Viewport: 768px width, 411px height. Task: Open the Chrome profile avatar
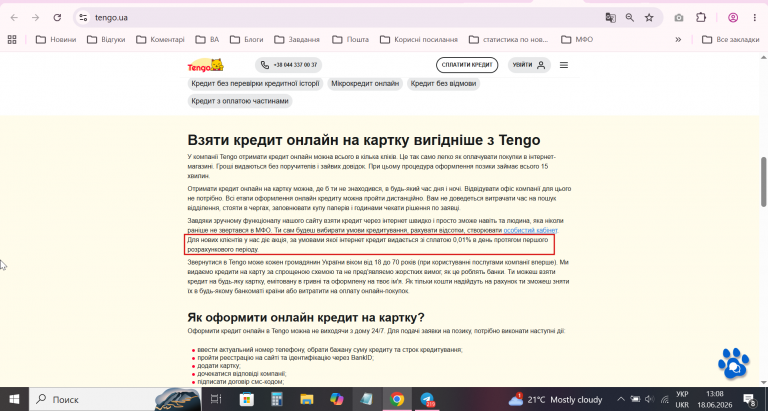(733, 18)
